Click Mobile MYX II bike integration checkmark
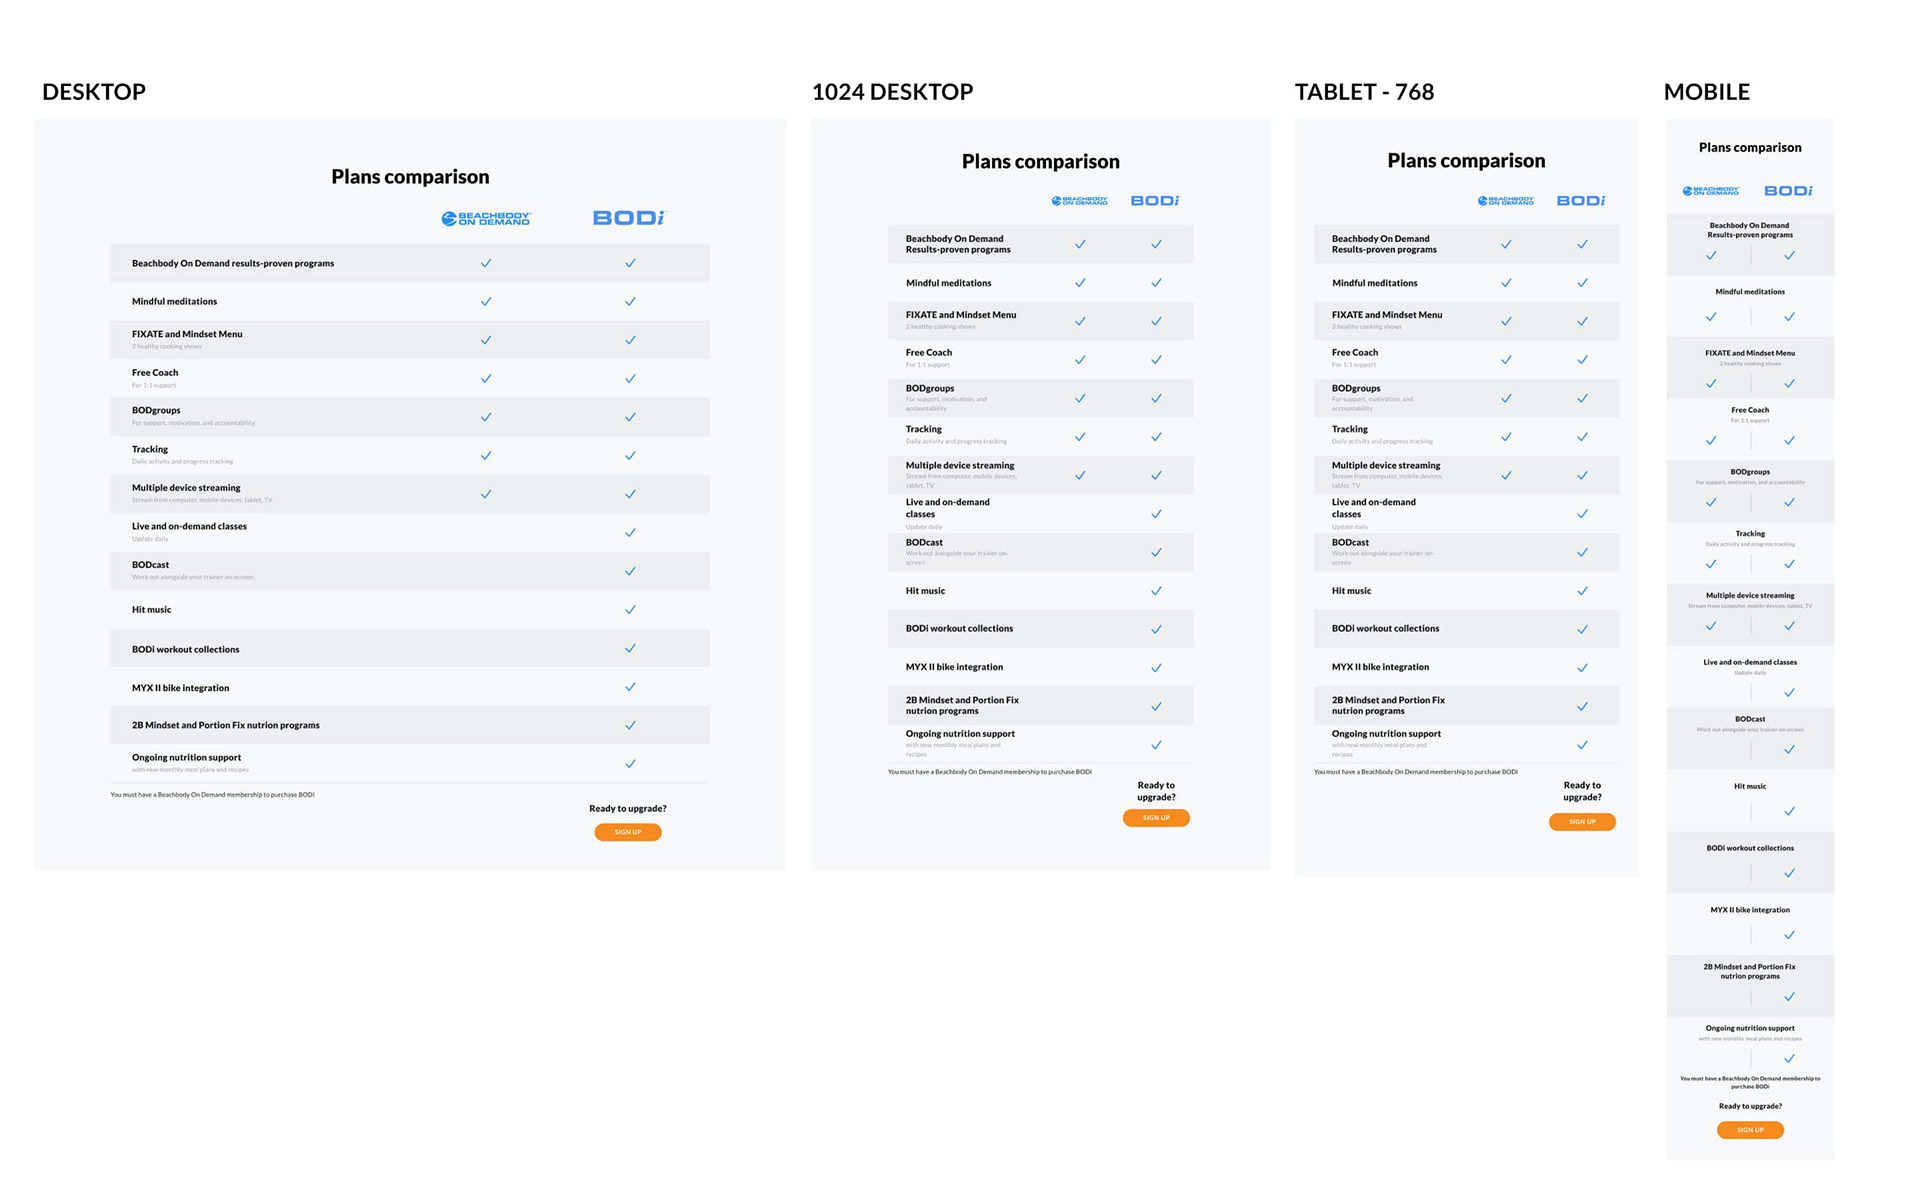Image resolution: width=1920 pixels, height=1197 pixels. [1789, 935]
